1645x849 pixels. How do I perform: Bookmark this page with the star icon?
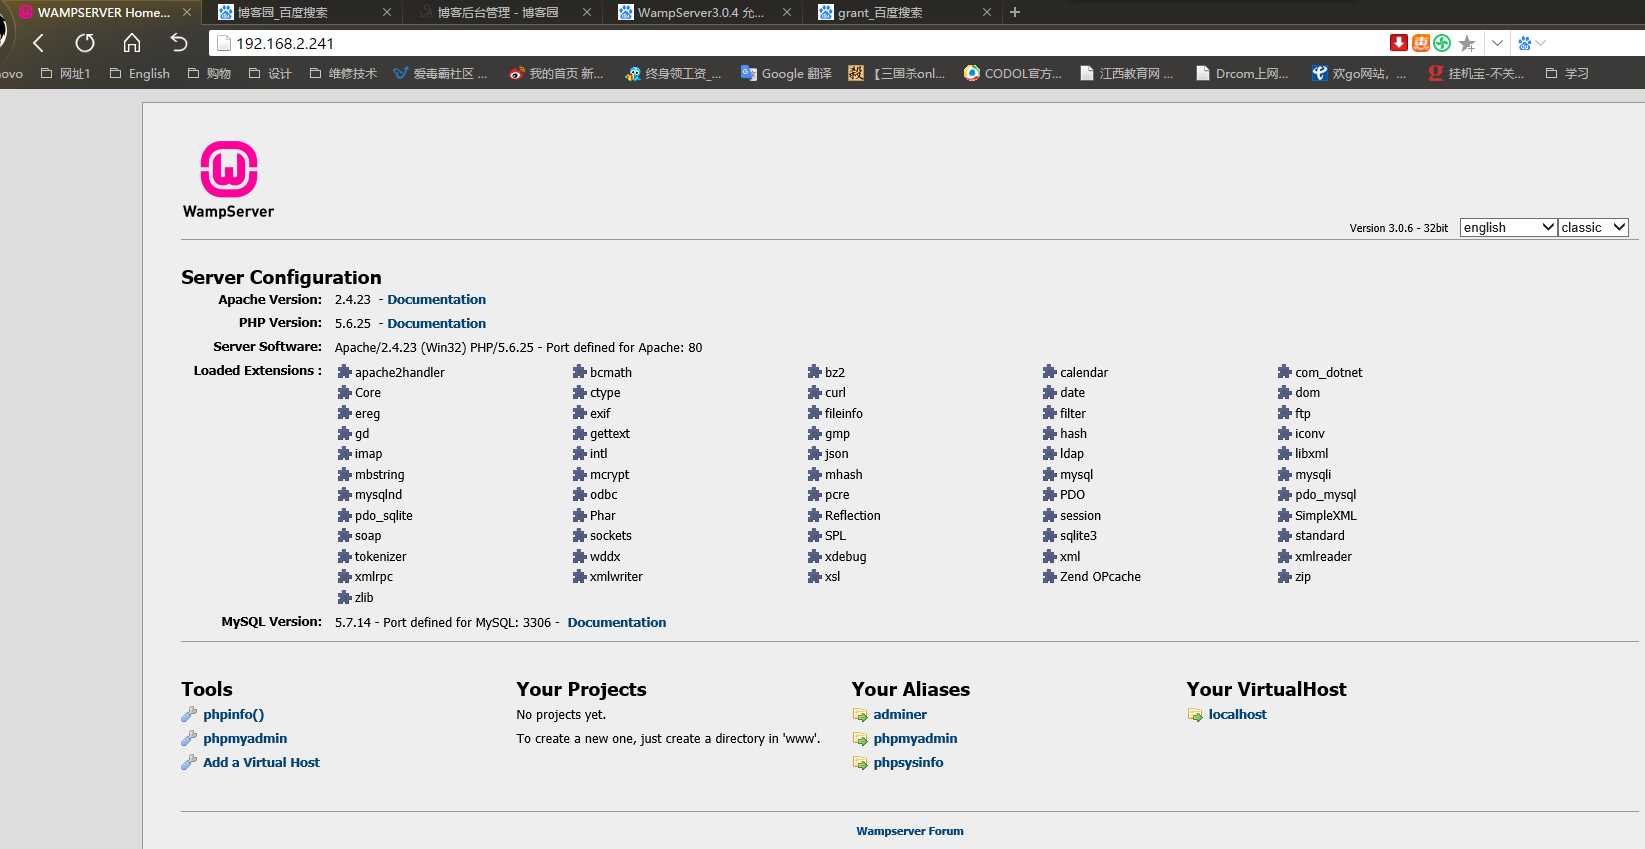[x=1467, y=43]
